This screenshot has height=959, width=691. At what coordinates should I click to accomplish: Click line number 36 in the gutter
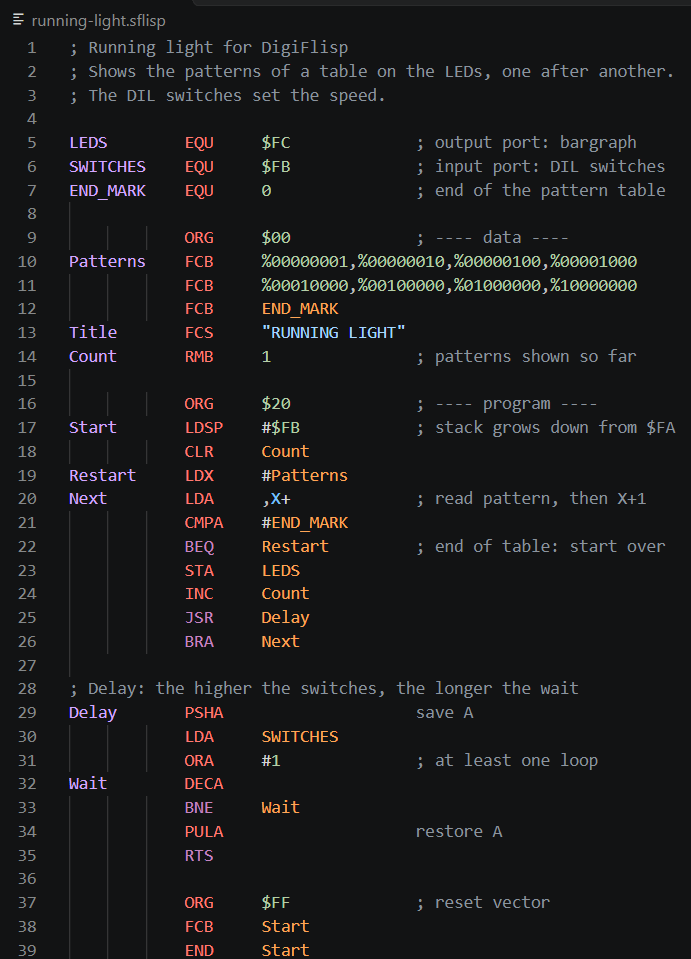point(27,878)
